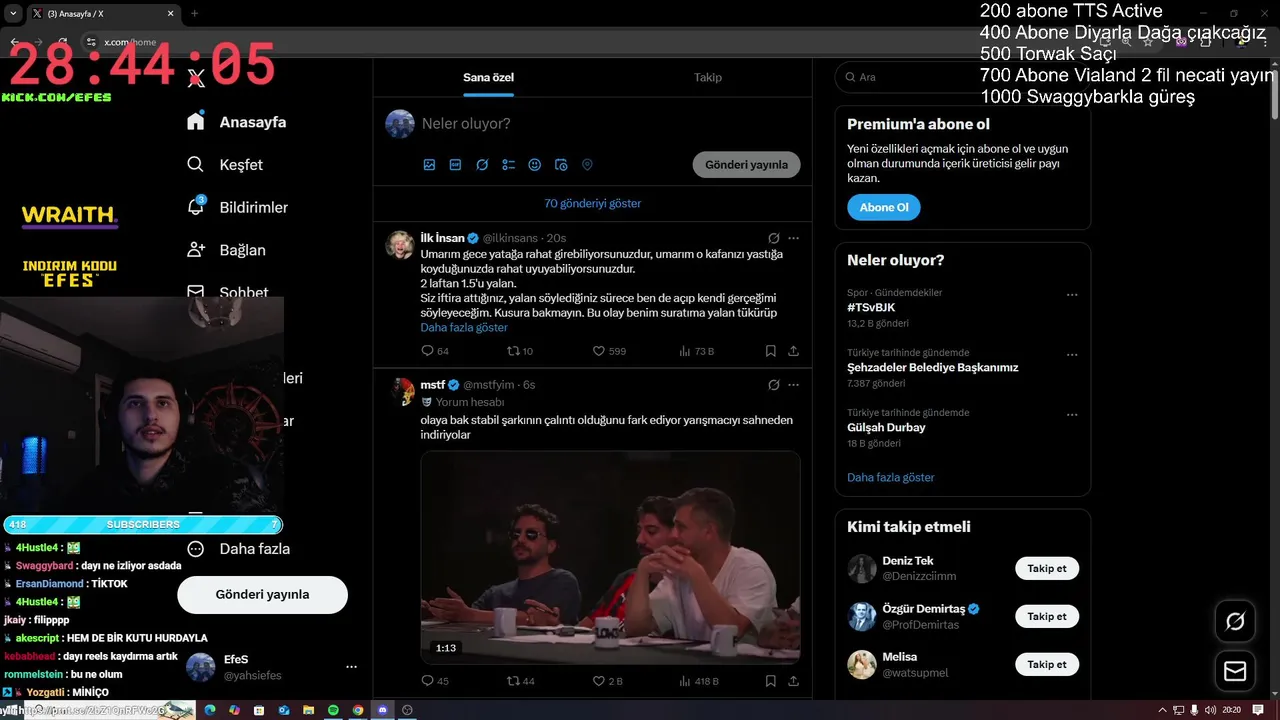The image size is (1280, 720).
Task: Close the Anasayfa / X tab
Action: (x=170, y=14)
